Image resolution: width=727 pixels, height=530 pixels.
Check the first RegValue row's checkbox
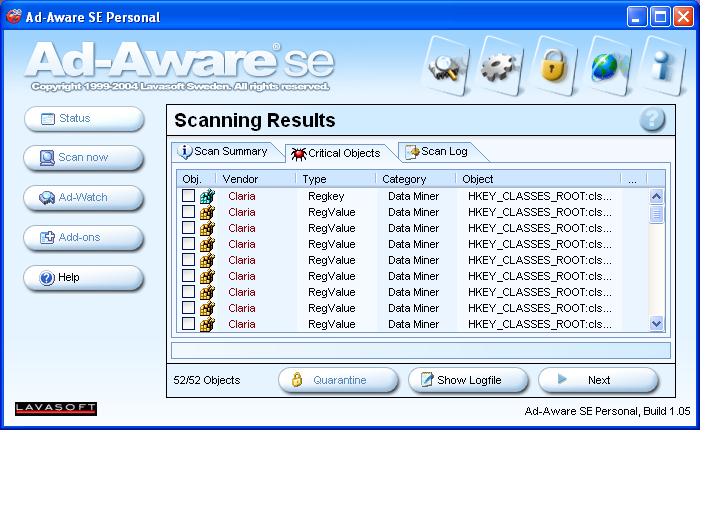(188, 212)
